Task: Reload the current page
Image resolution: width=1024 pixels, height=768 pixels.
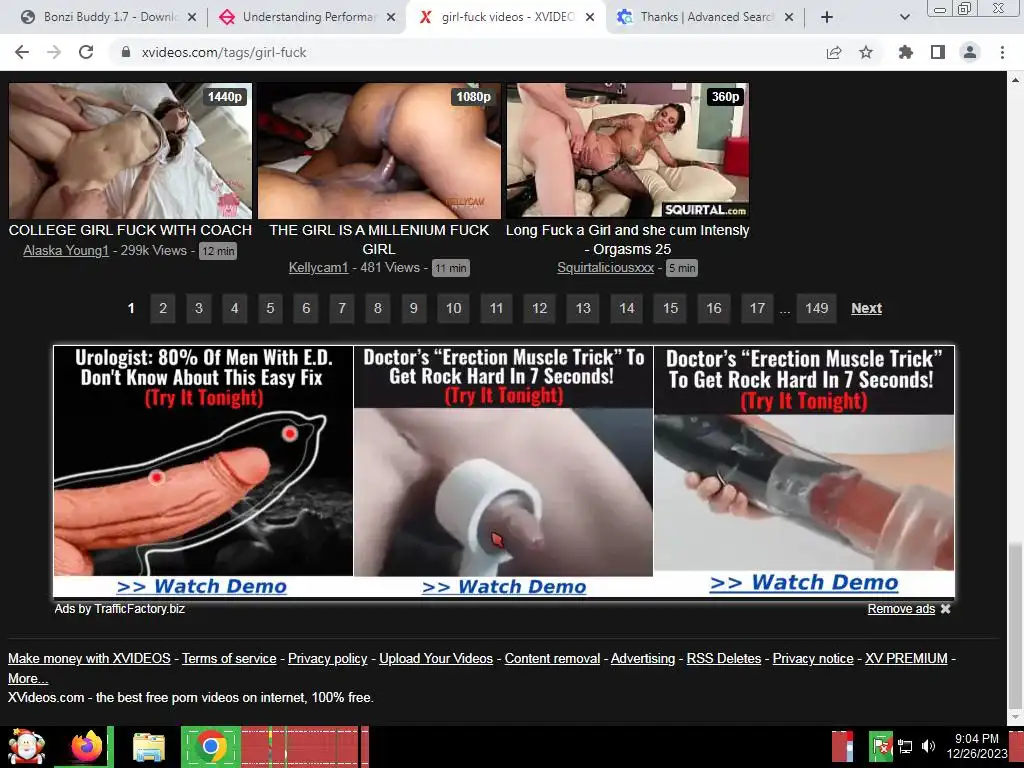Action: coord(86,52)
